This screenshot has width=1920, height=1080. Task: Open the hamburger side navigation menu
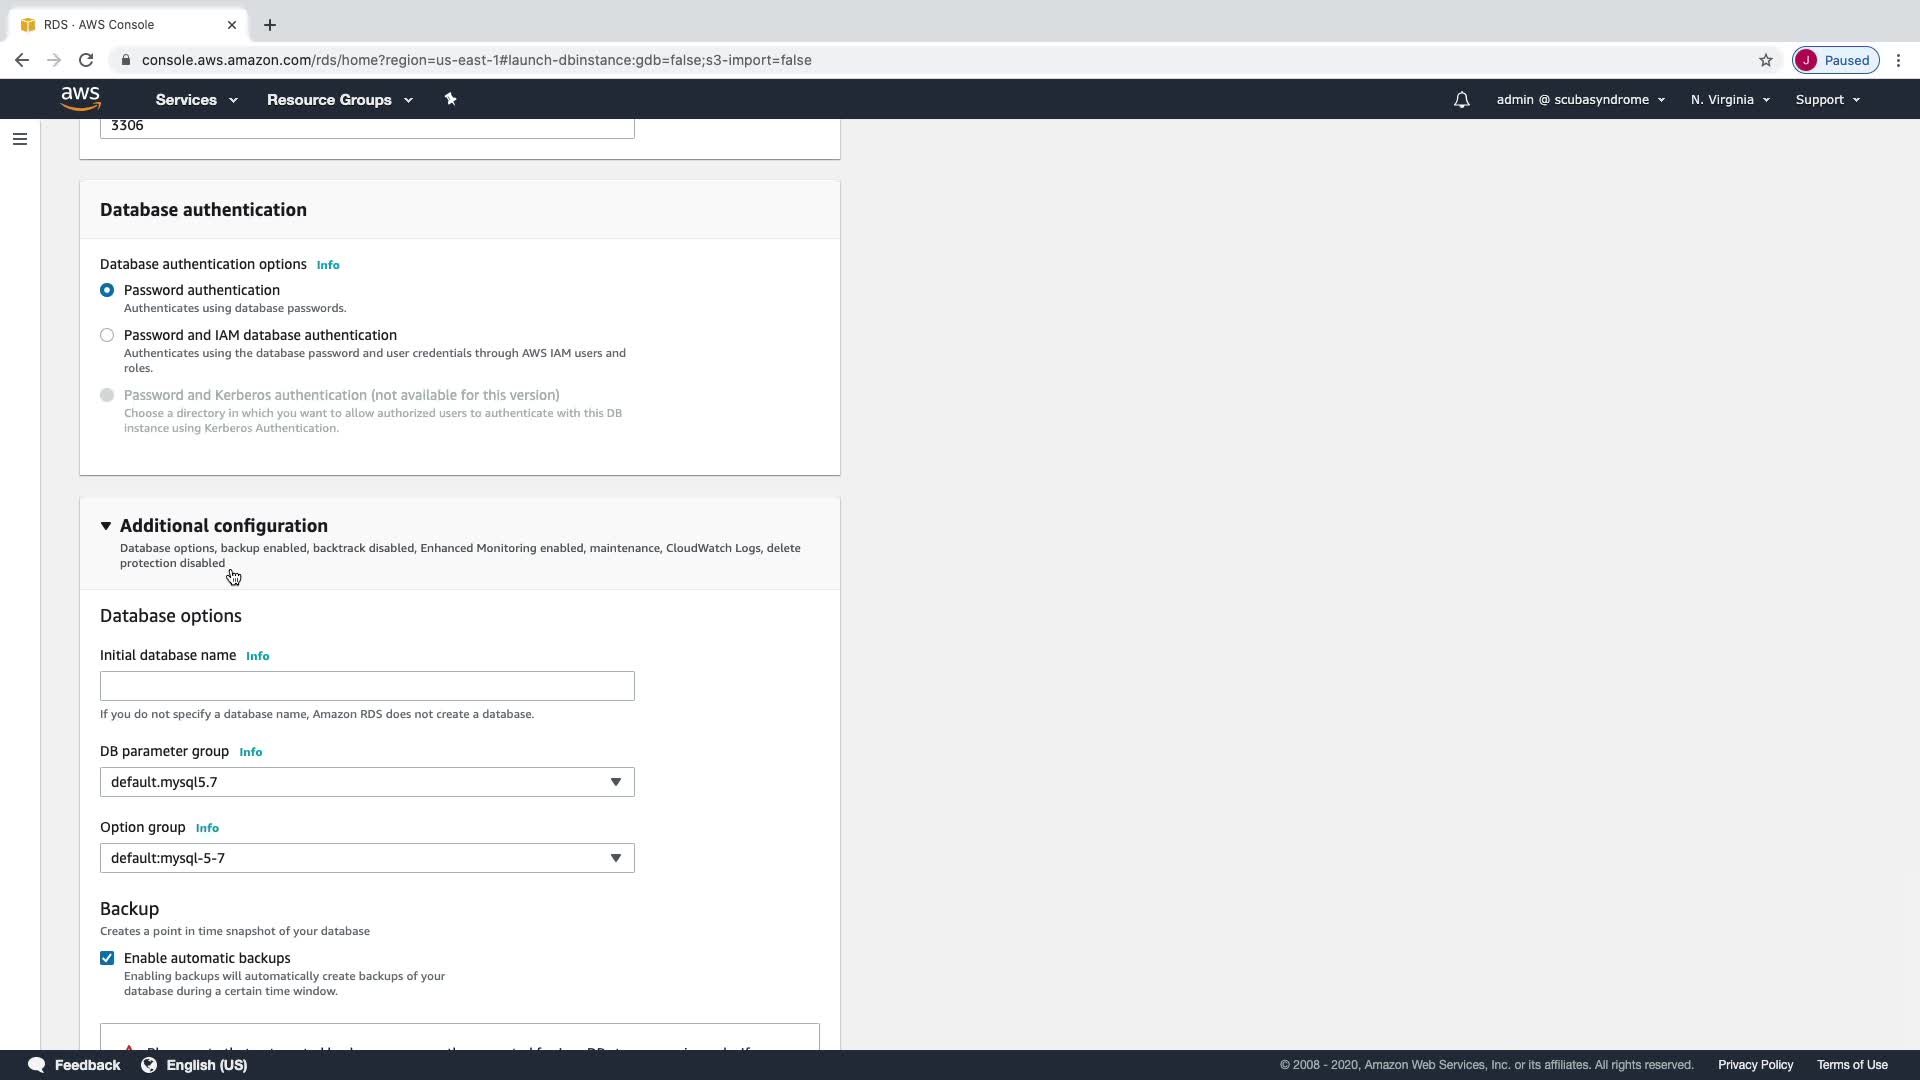pyautogui.click(x=20, y=139)
